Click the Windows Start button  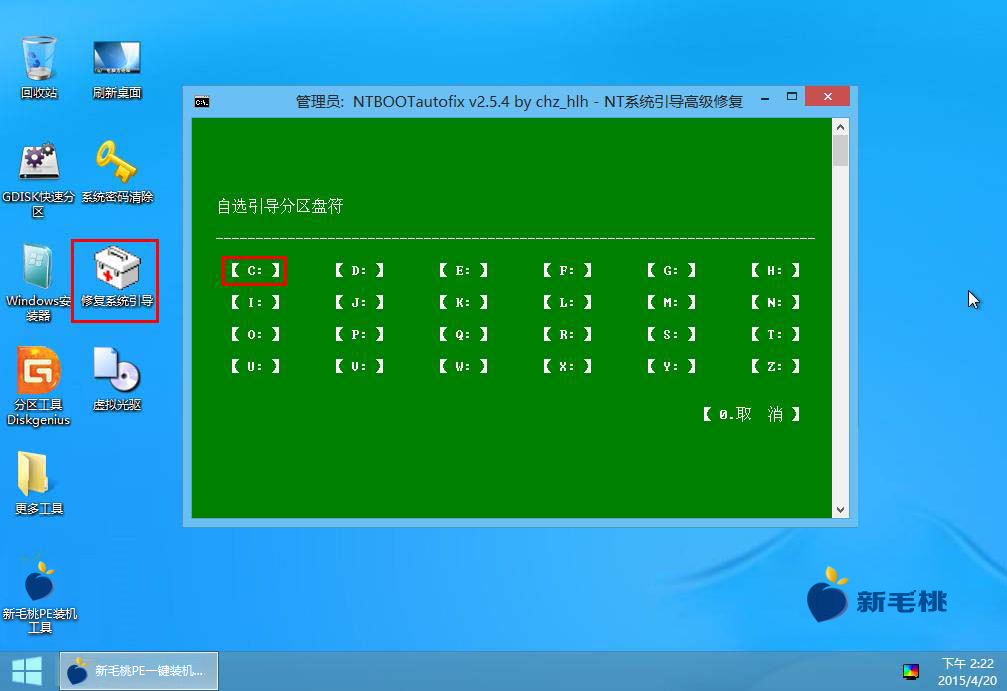tap(27, 671)
